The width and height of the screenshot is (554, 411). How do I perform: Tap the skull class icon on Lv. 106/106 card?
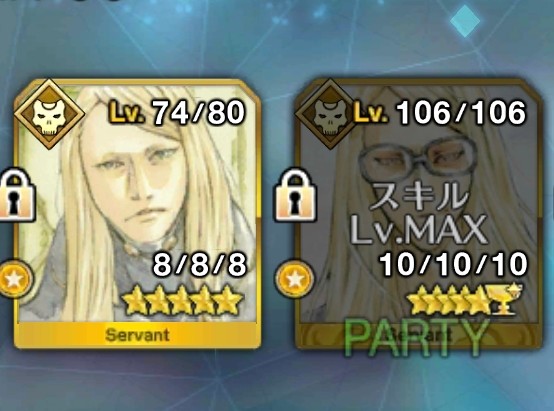[330, 114]
